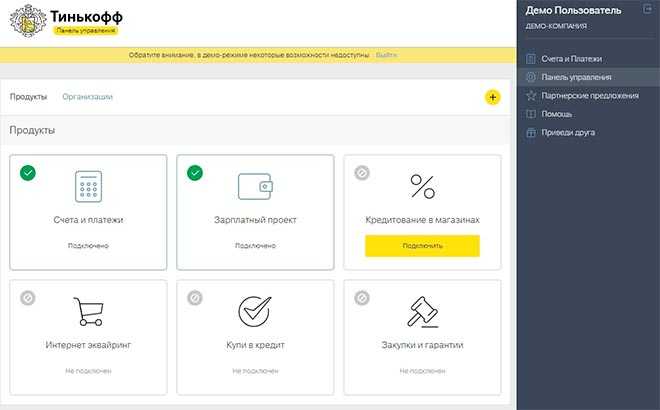This screenshot has width=660, height=410.
Task: Toggle green check on Зарплатный проект card
Action: (x=195, y=173)
